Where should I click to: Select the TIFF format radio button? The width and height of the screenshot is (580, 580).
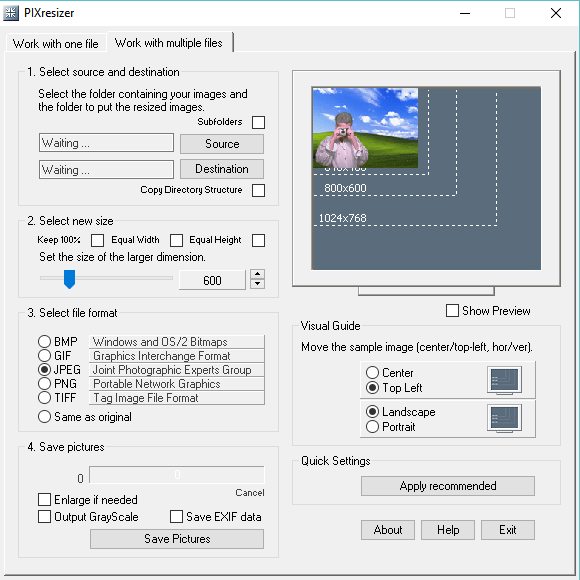(44, 398)
